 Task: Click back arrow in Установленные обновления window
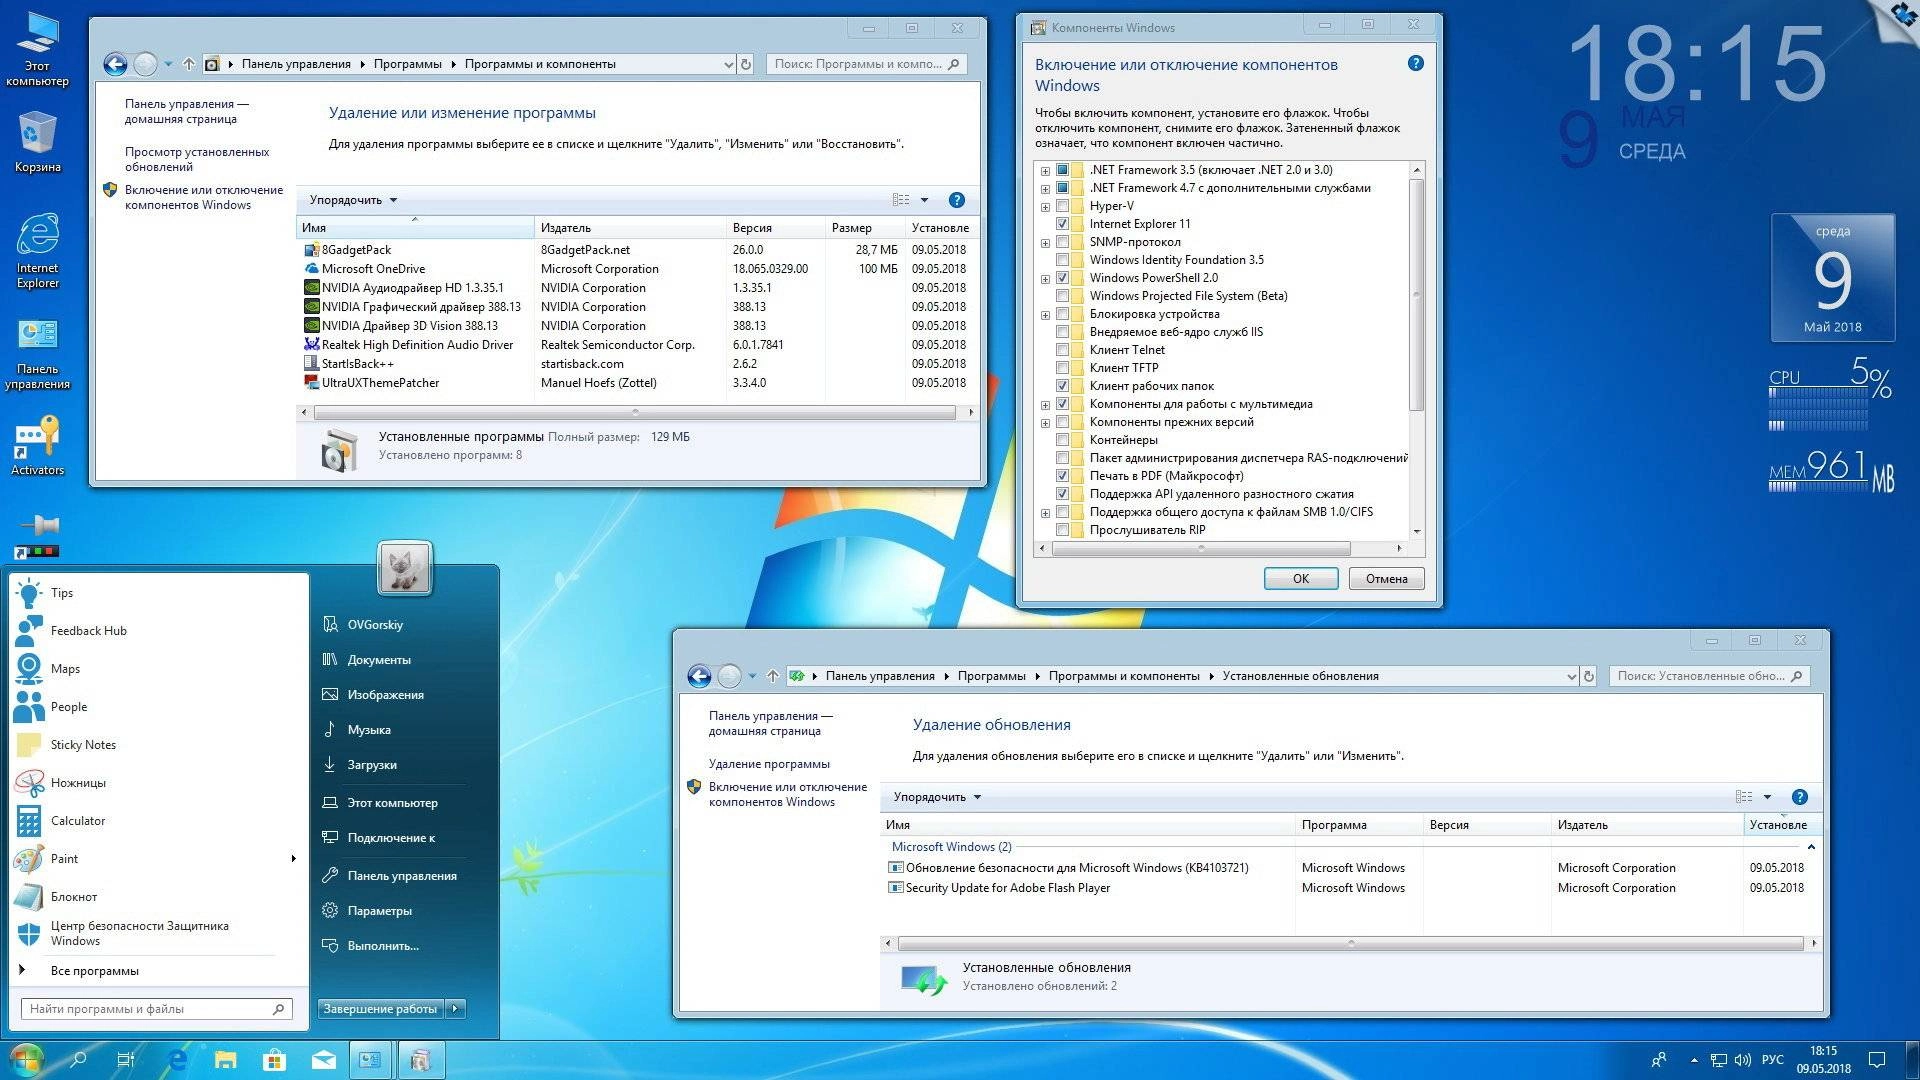(x=699, y=676)
